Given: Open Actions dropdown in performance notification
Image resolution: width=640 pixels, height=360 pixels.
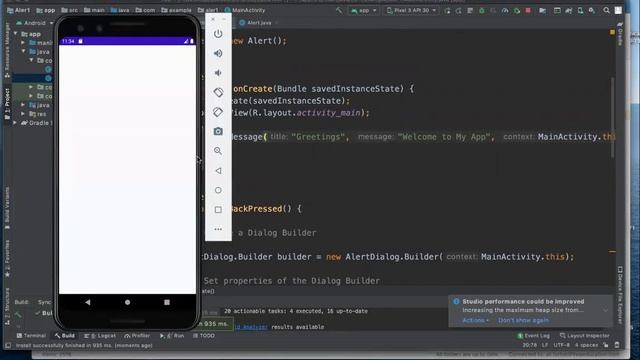Looking at the screenshot, I should pyautogui.click(x=476, y=320).
